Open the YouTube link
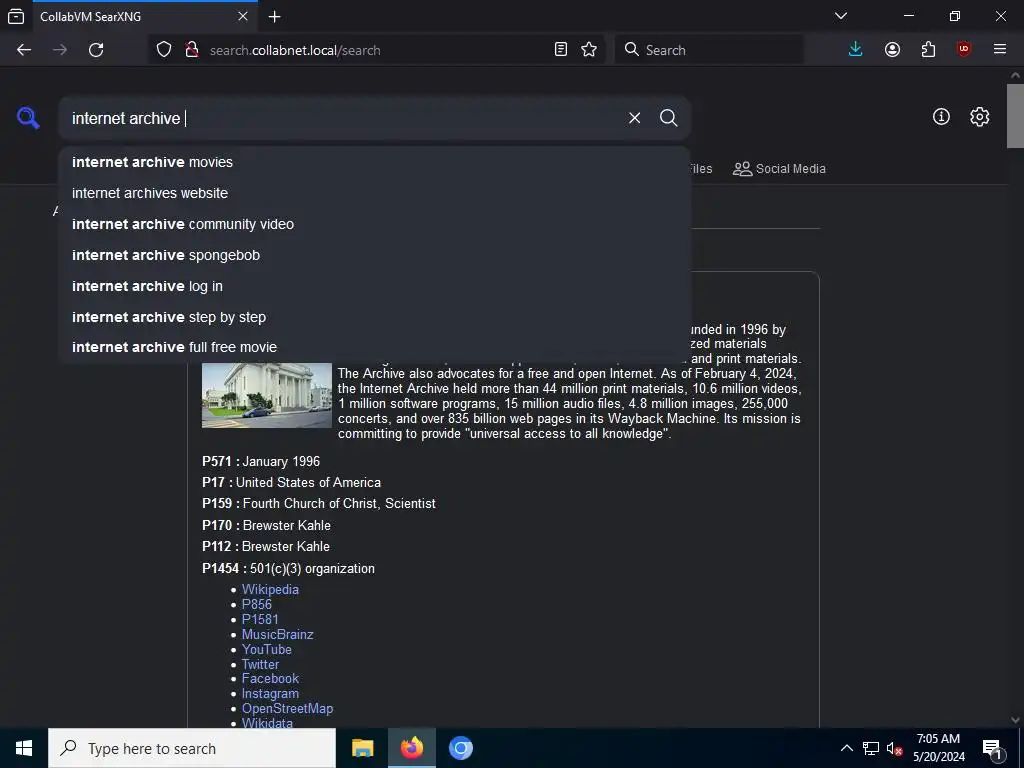The height and width of the screenshot is (768, 1024). pos(266,649)
